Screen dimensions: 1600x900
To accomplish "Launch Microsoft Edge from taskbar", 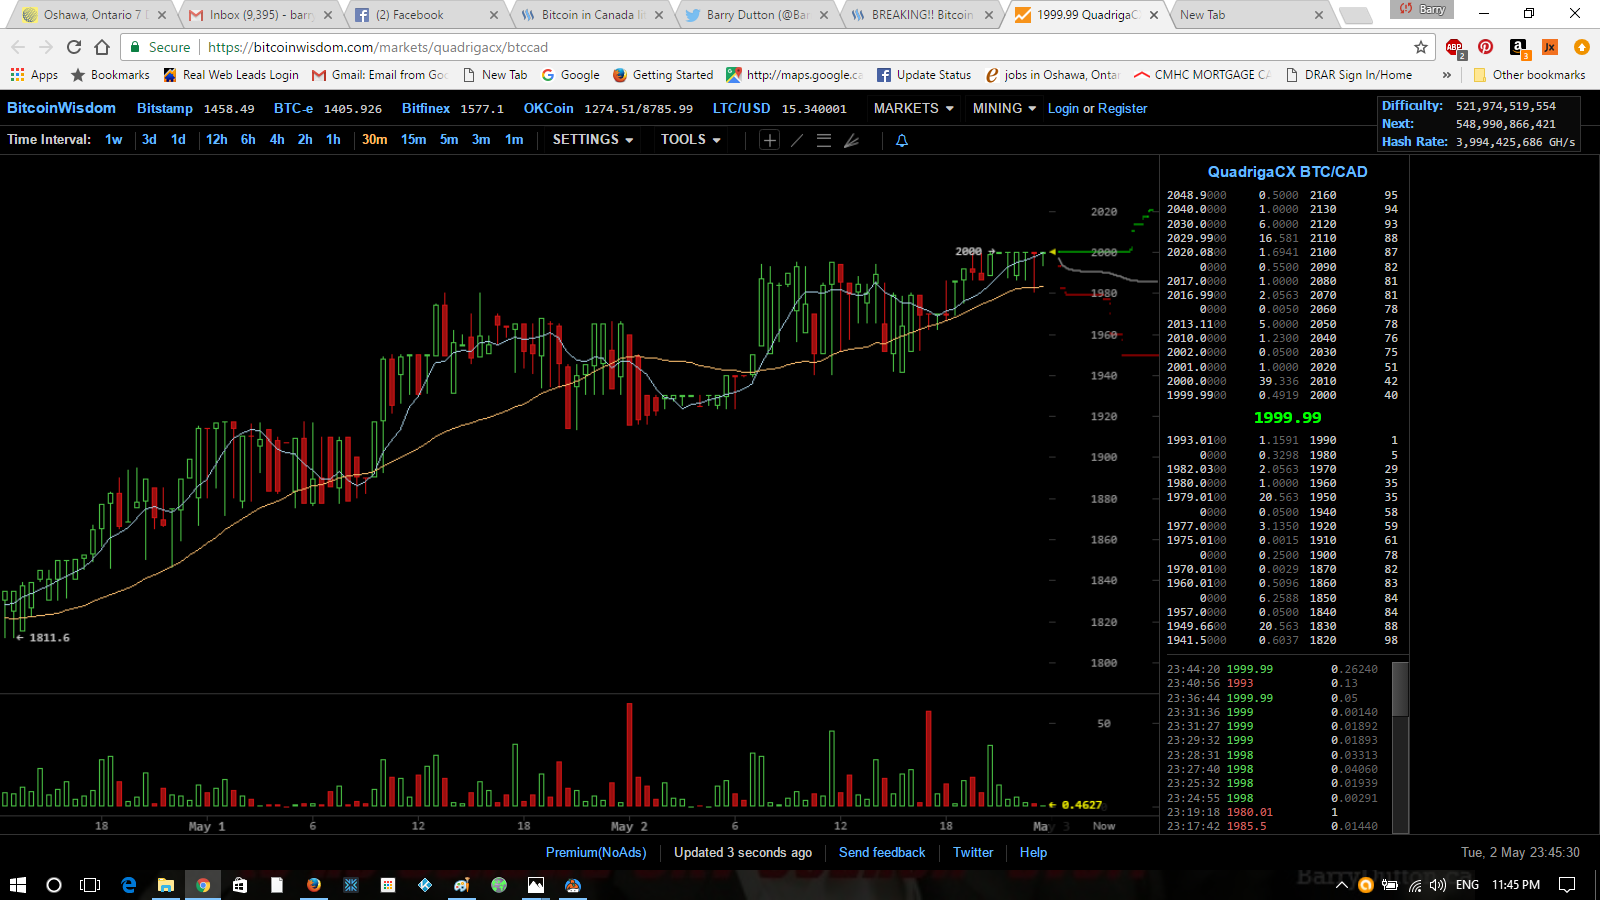I will [x=129, y=885].
